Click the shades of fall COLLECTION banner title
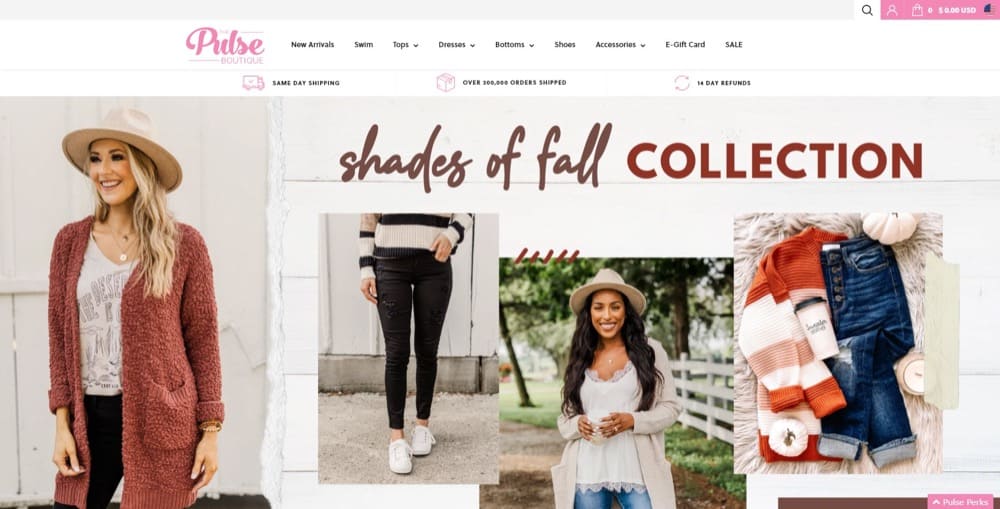This screenshot has width=1000, height=509. (631, 156)
